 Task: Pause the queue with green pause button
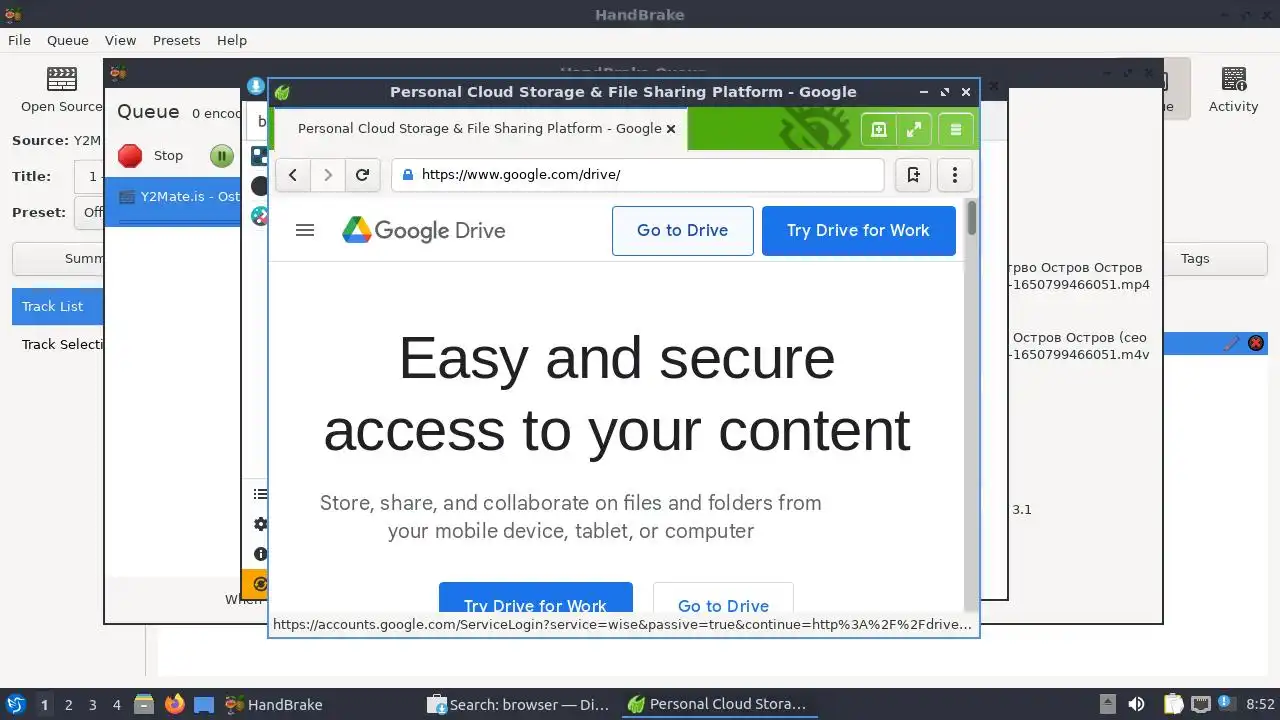point(221,156)
